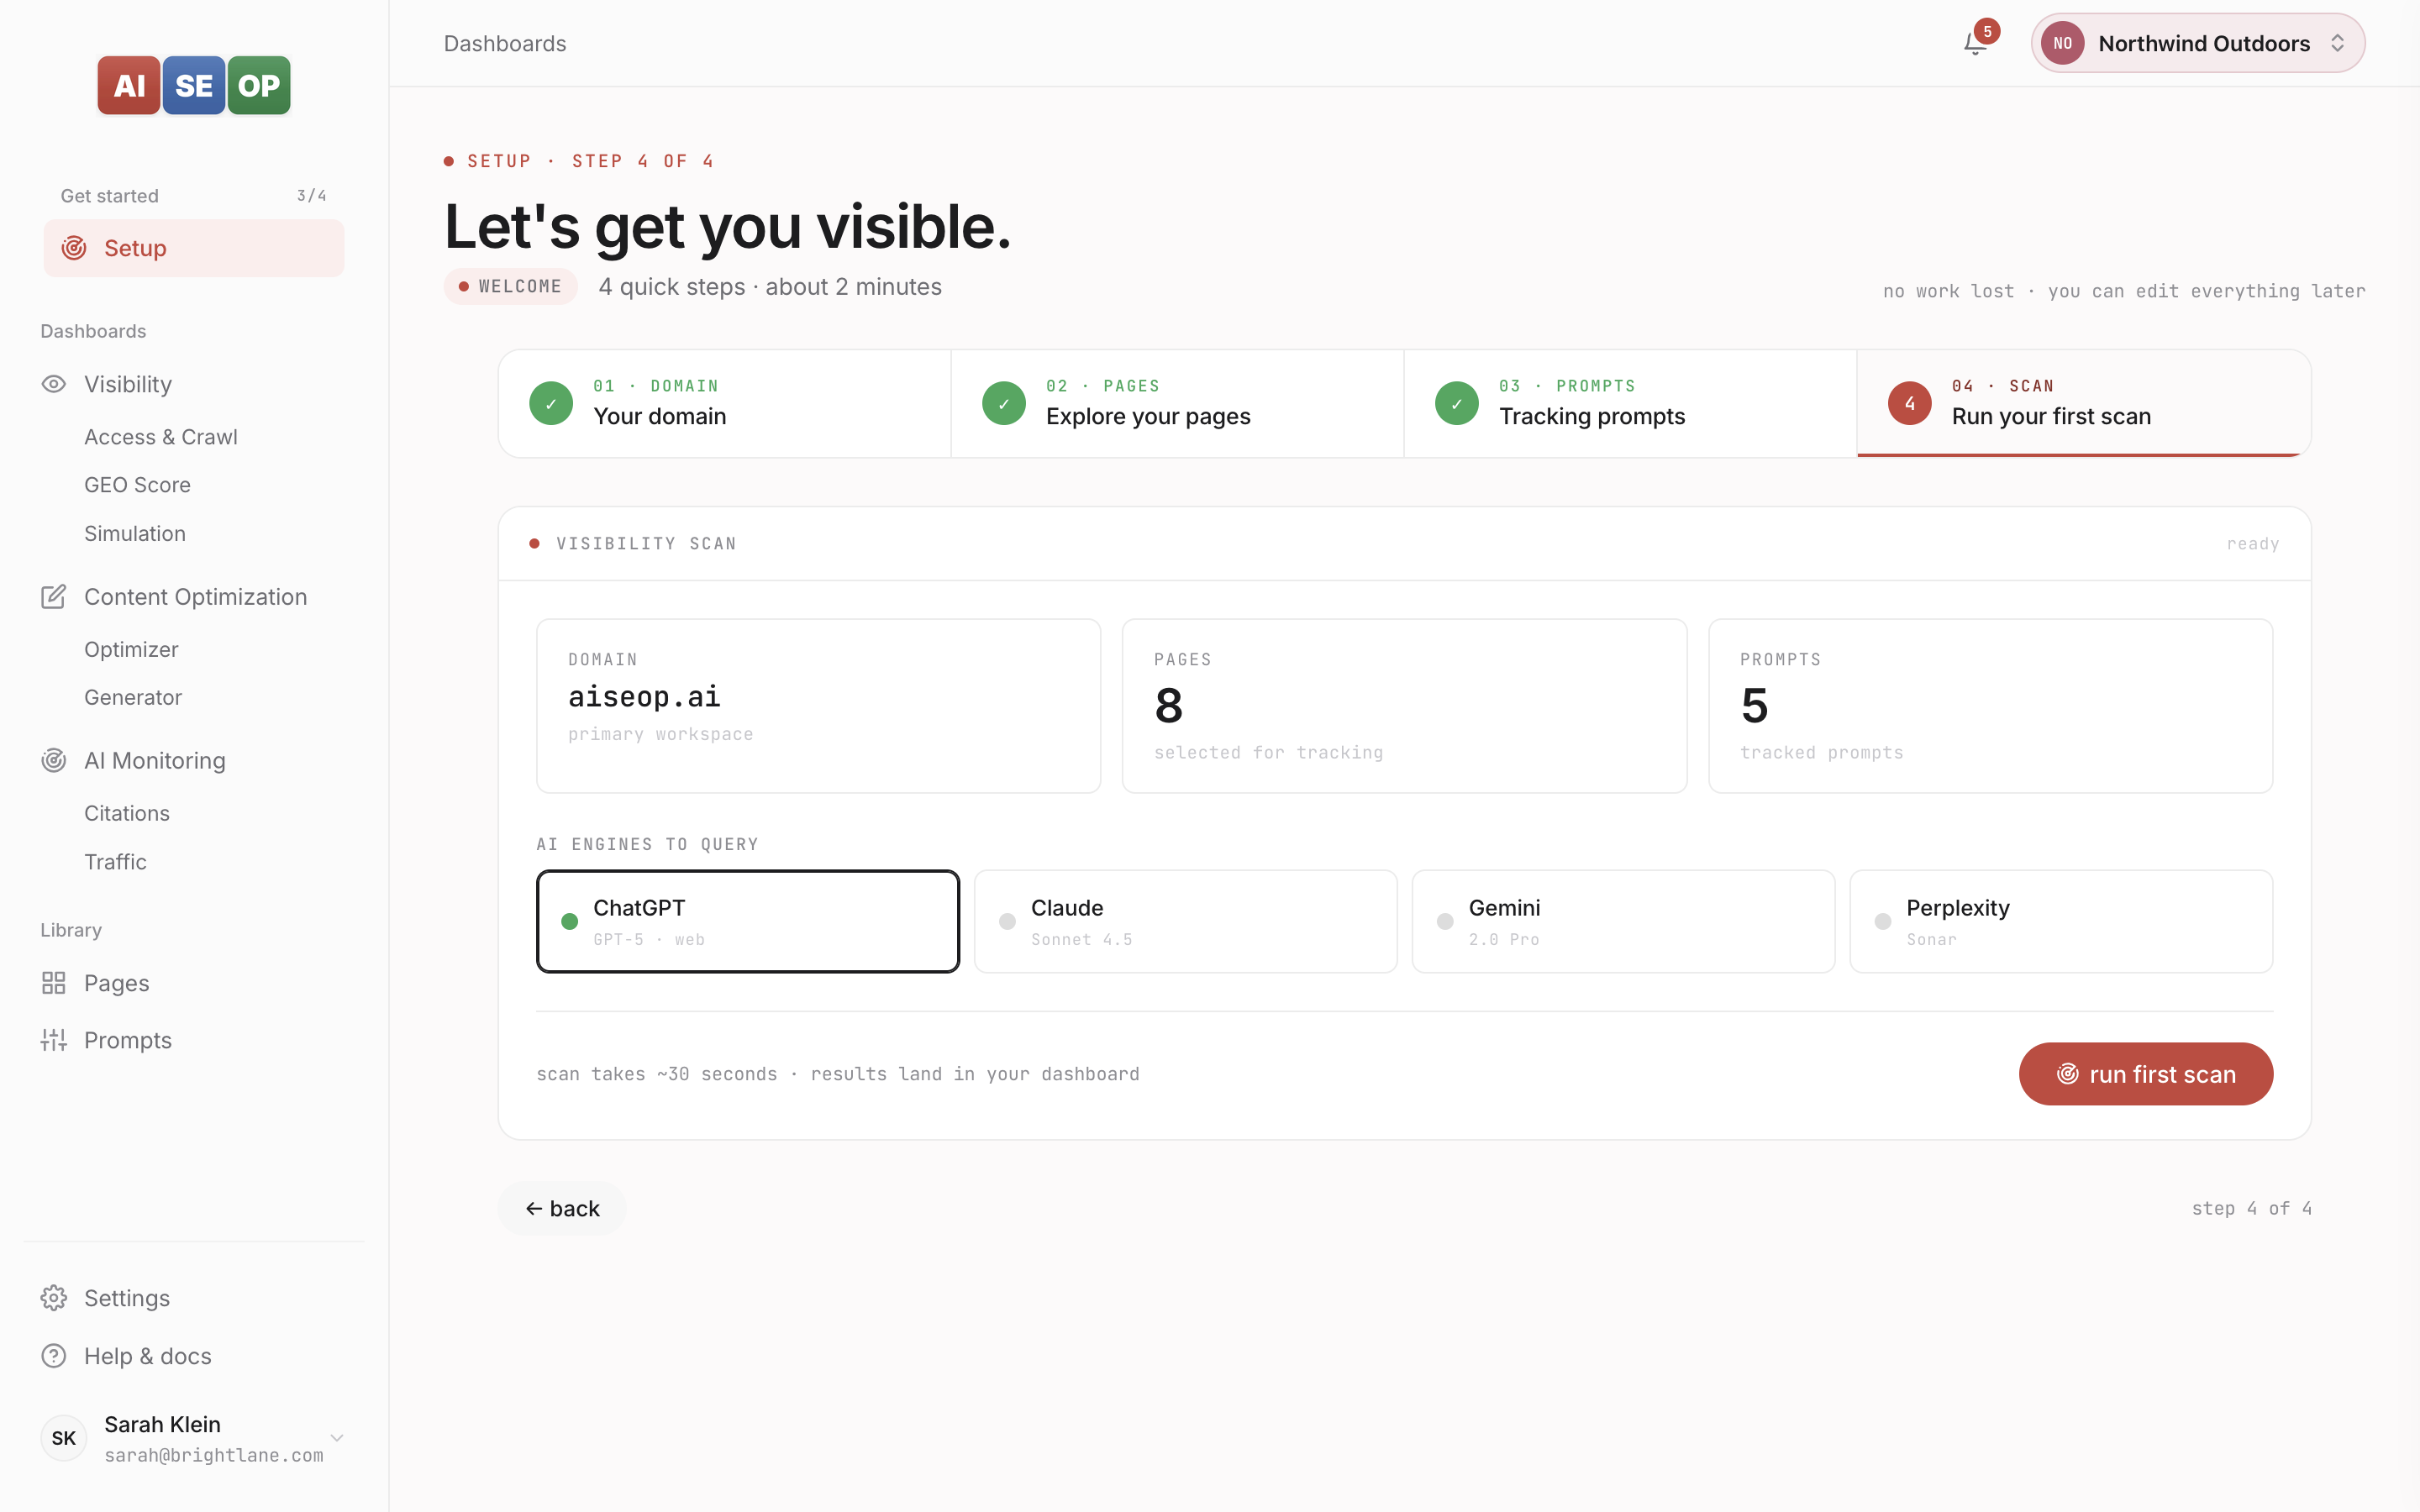The image size is (2420, 1512).
Task: Go to the Optimizer page
Action: click(x=131, y=650)
